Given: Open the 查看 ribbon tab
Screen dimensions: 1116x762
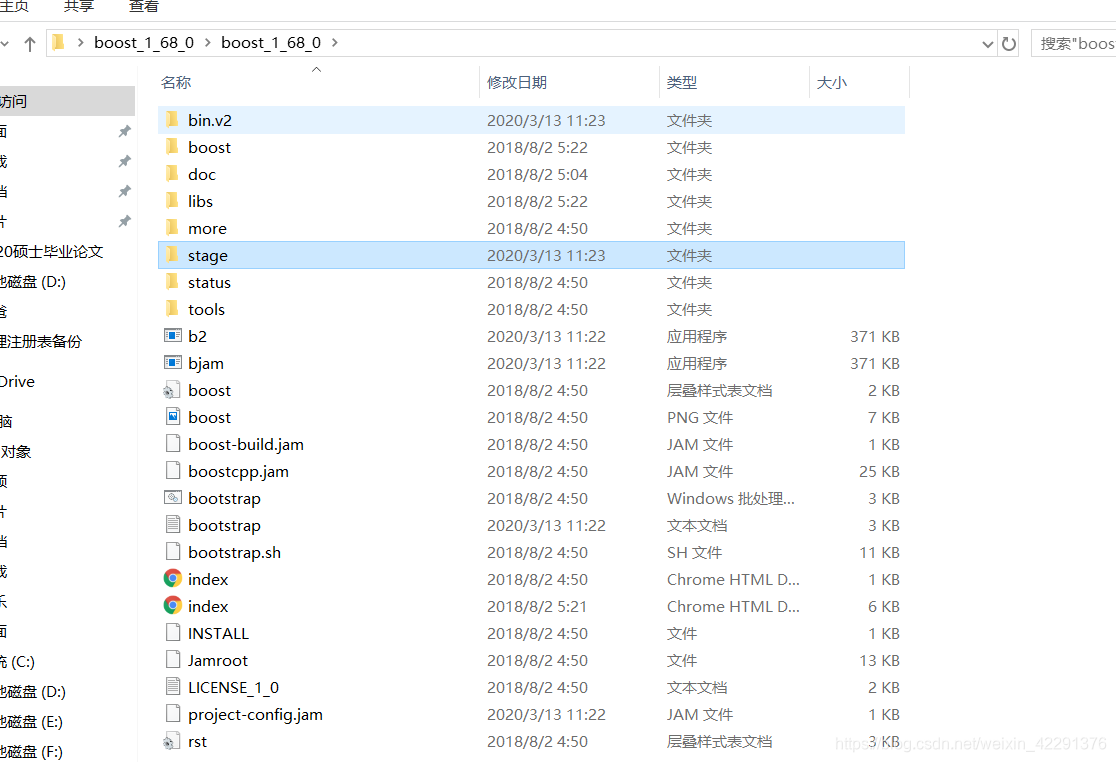Looking at the screenshot, I should (144, 6).
